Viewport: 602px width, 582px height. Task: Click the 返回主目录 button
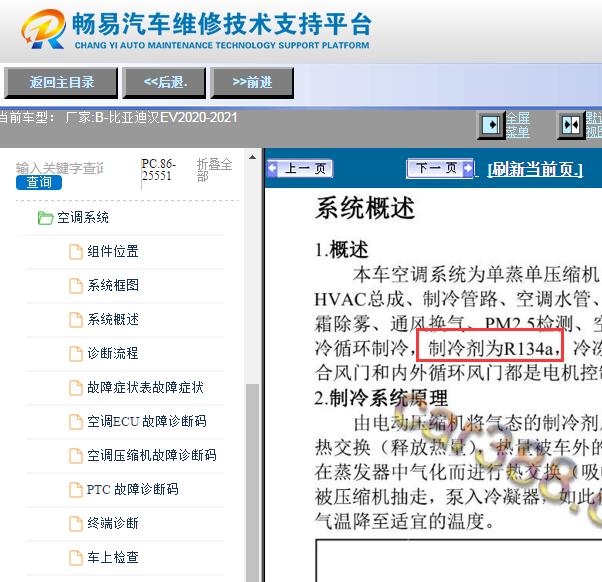click(61, 83)
